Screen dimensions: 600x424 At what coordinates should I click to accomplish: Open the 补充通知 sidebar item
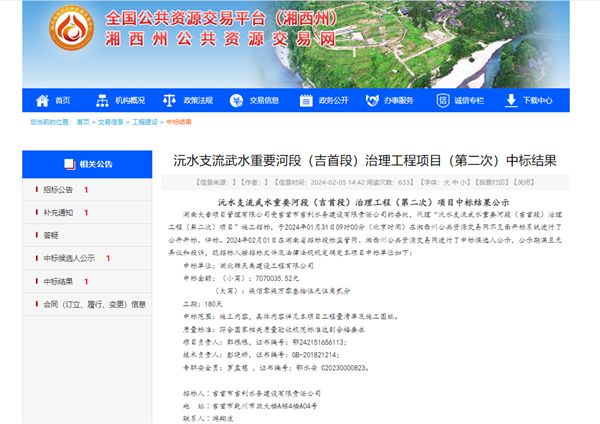(58, 212)
